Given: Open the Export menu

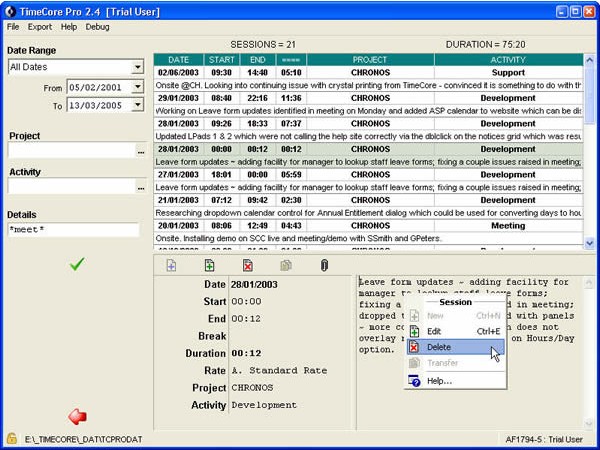Looking at the screenshot, I should (x=40, y=27).
